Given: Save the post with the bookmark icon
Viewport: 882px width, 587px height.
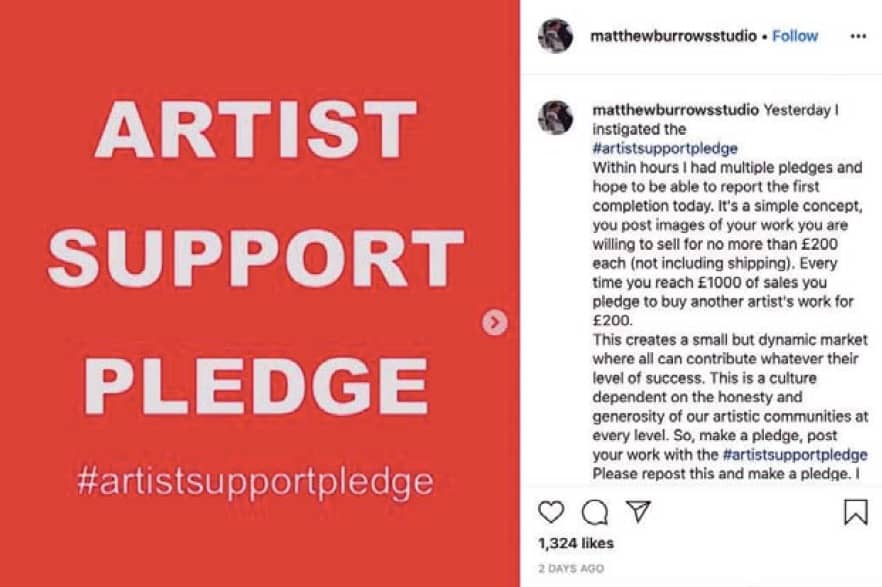Looking at the screenshot, I should (x=856, y=512).
